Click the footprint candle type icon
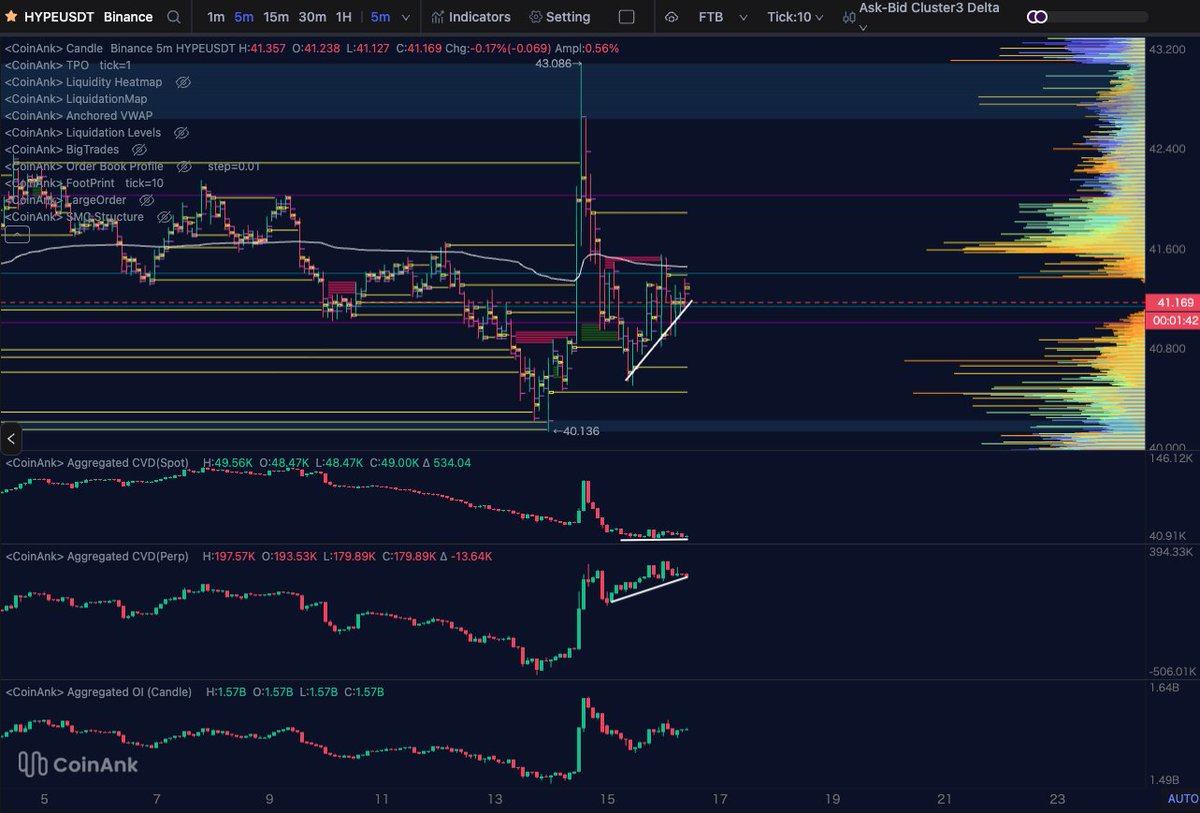Viewport: 1200px width, 813px height. (849, 17)
